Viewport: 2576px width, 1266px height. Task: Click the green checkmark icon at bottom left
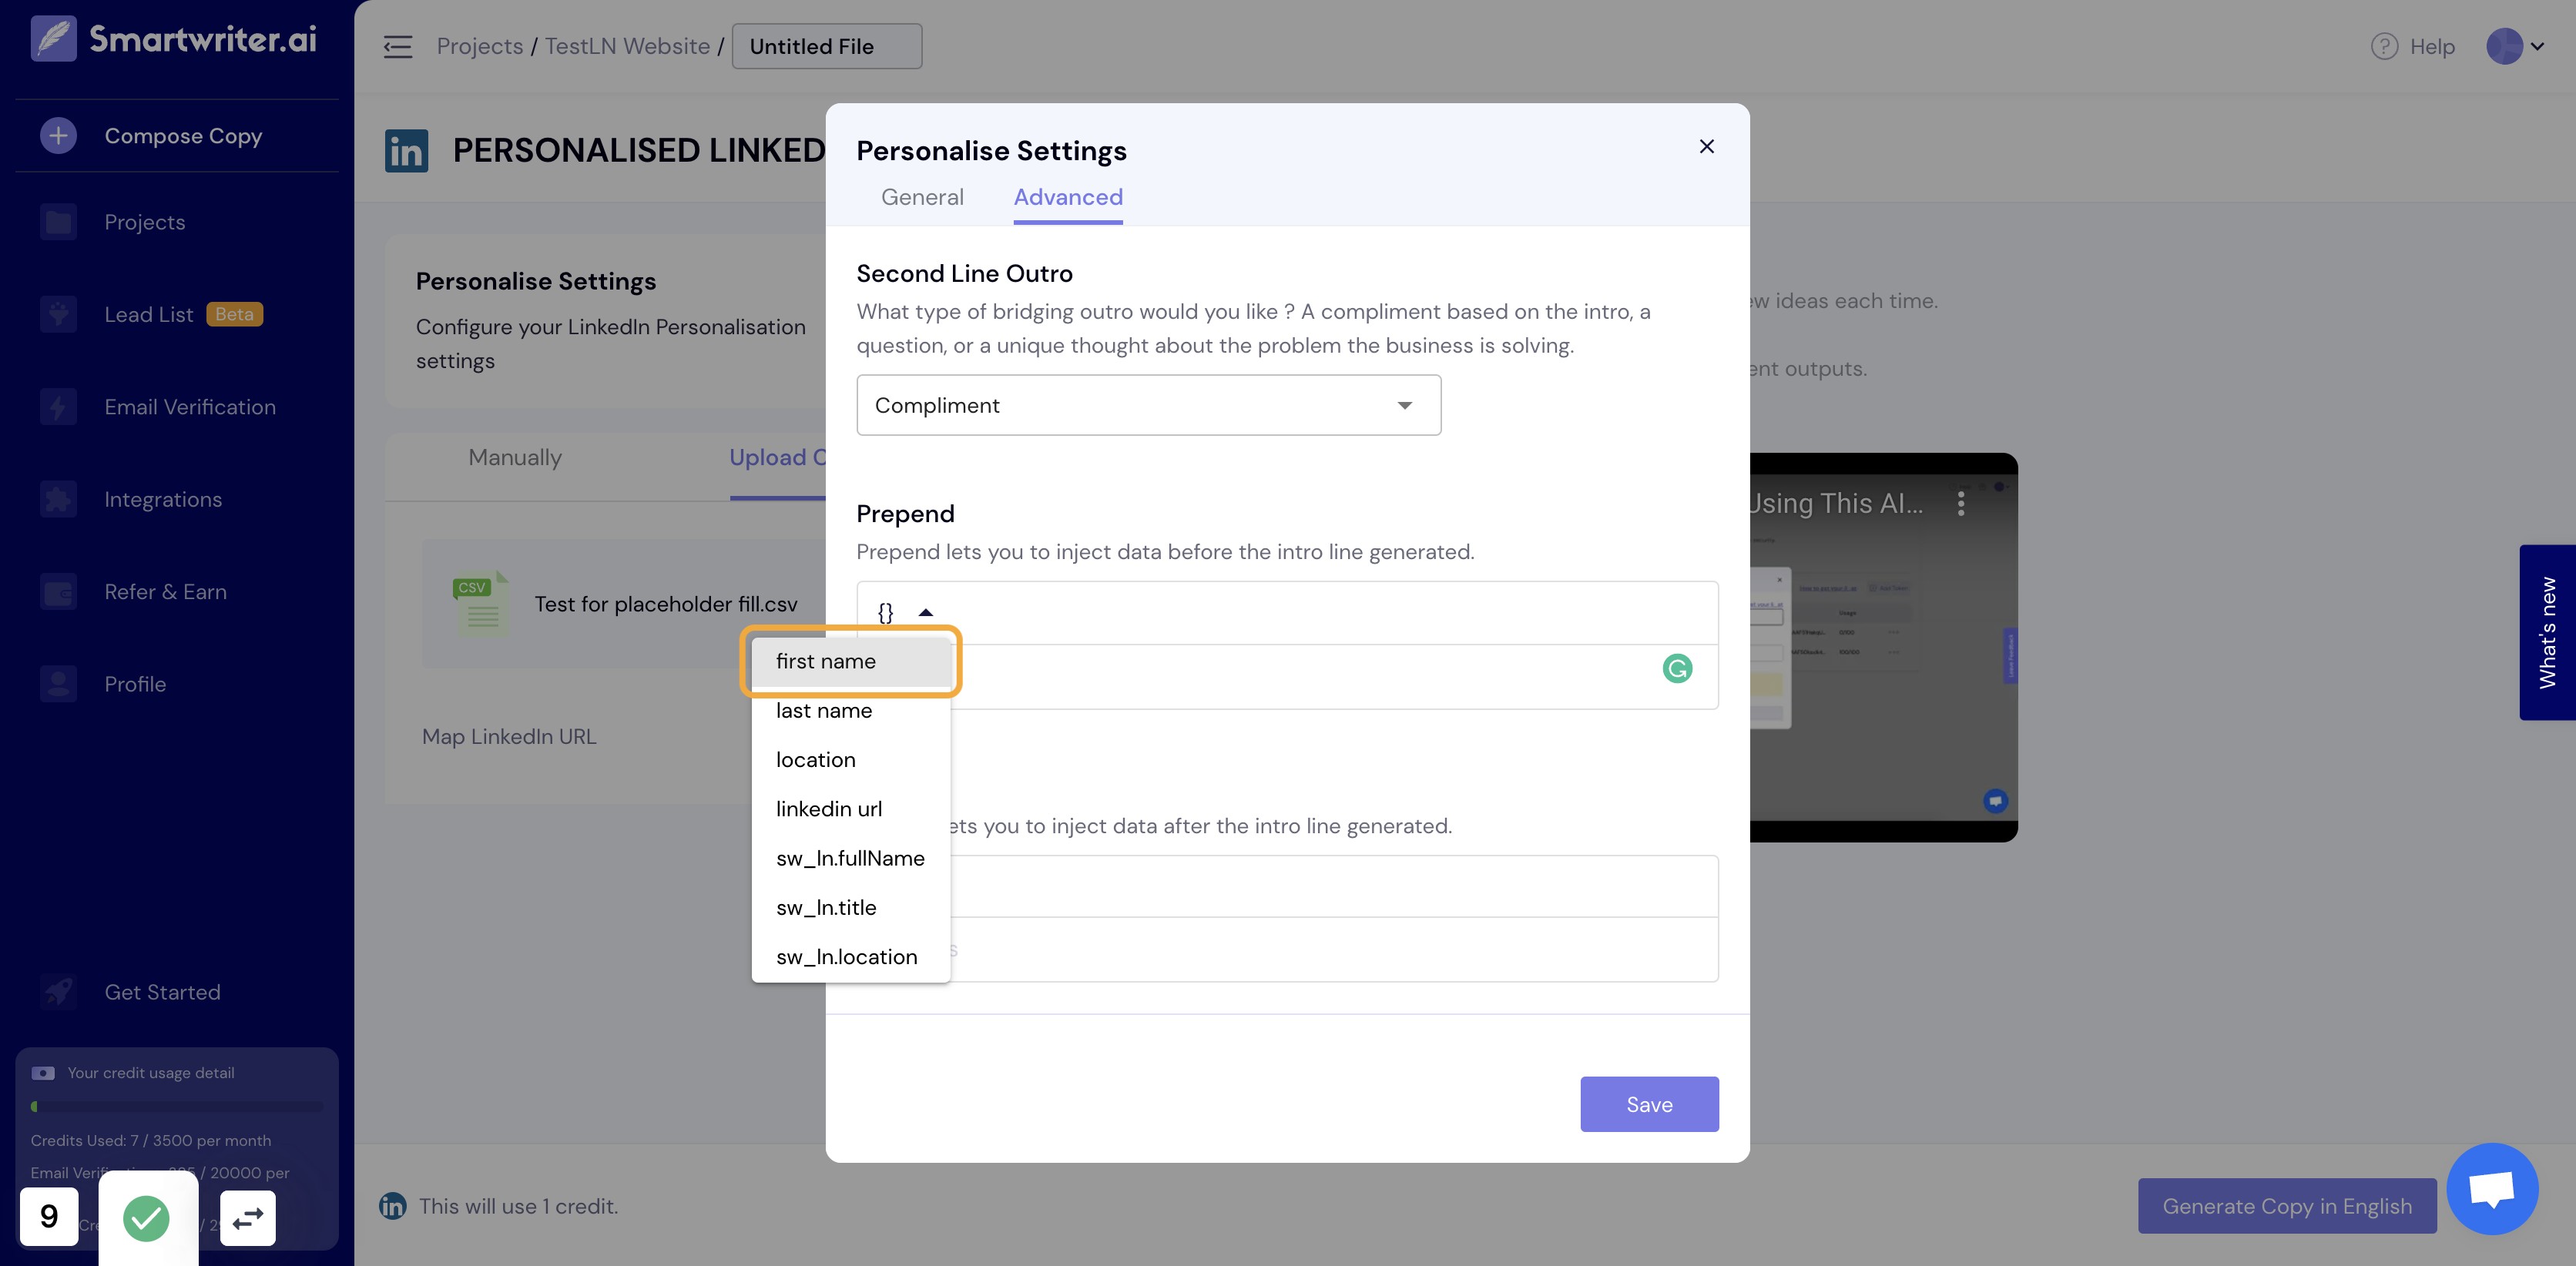146,1218
